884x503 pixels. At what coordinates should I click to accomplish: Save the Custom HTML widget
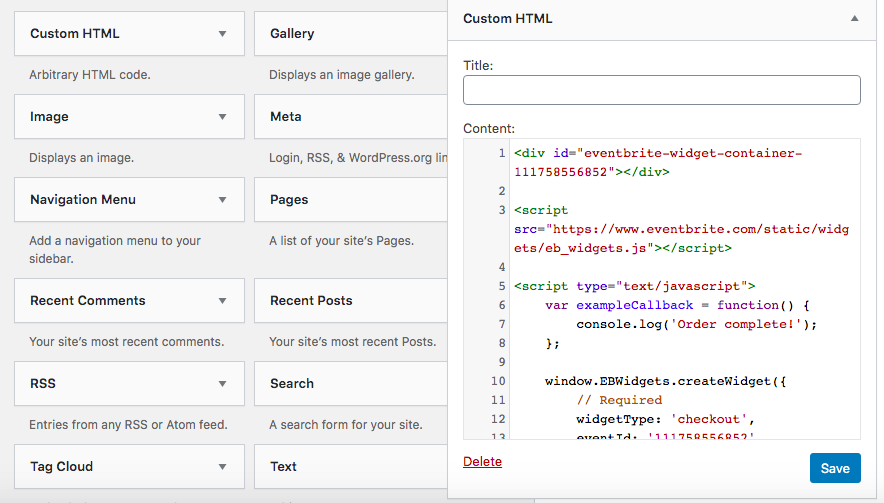(x=835, y=468)
